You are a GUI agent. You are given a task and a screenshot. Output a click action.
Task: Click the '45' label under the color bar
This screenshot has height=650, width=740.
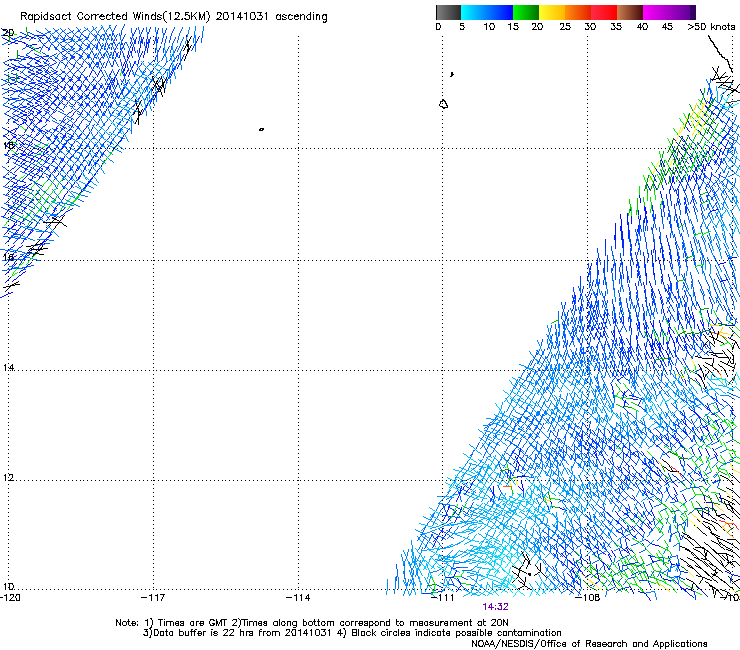pyautogui.click(x=667, y=27)
